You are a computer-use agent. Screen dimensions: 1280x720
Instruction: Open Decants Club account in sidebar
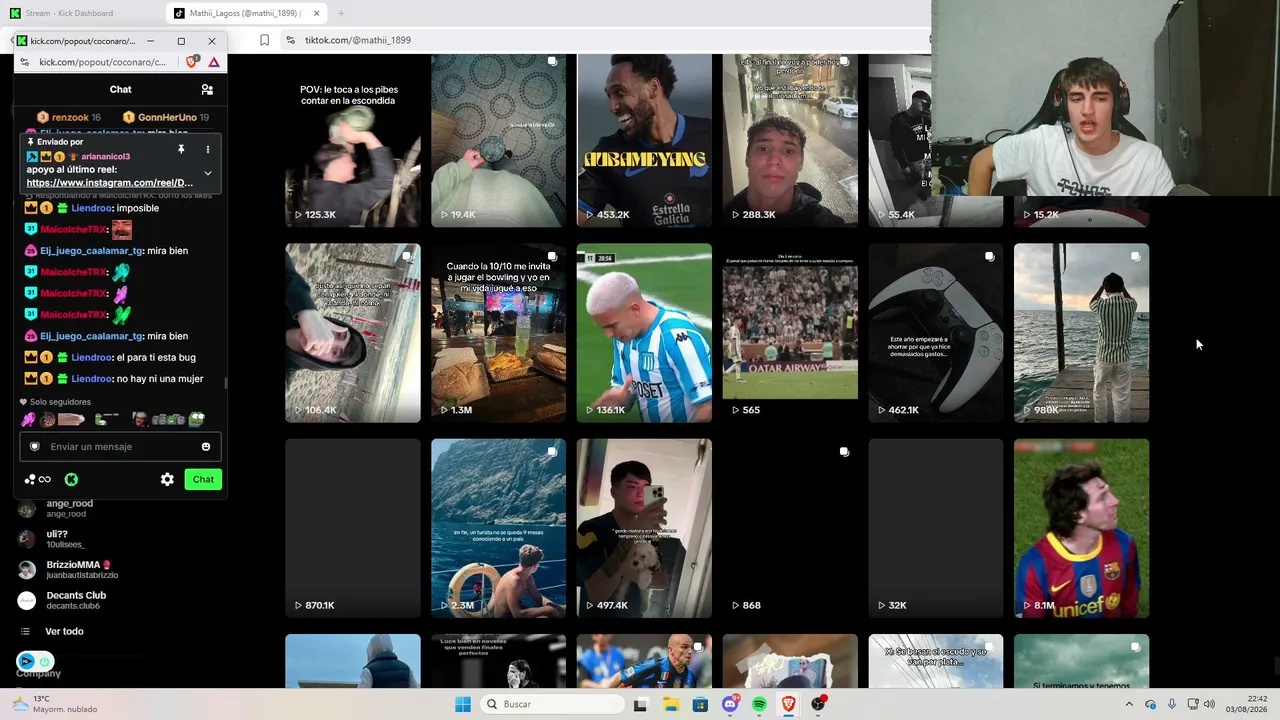[63, 600]
